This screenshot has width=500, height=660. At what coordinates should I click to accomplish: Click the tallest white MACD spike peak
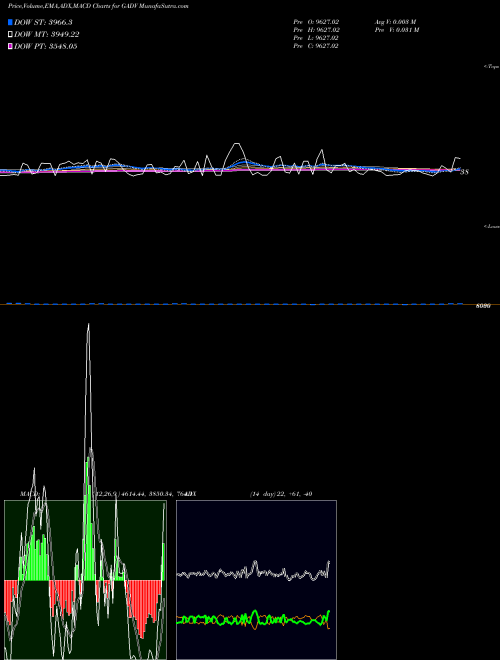coord(88,325)
